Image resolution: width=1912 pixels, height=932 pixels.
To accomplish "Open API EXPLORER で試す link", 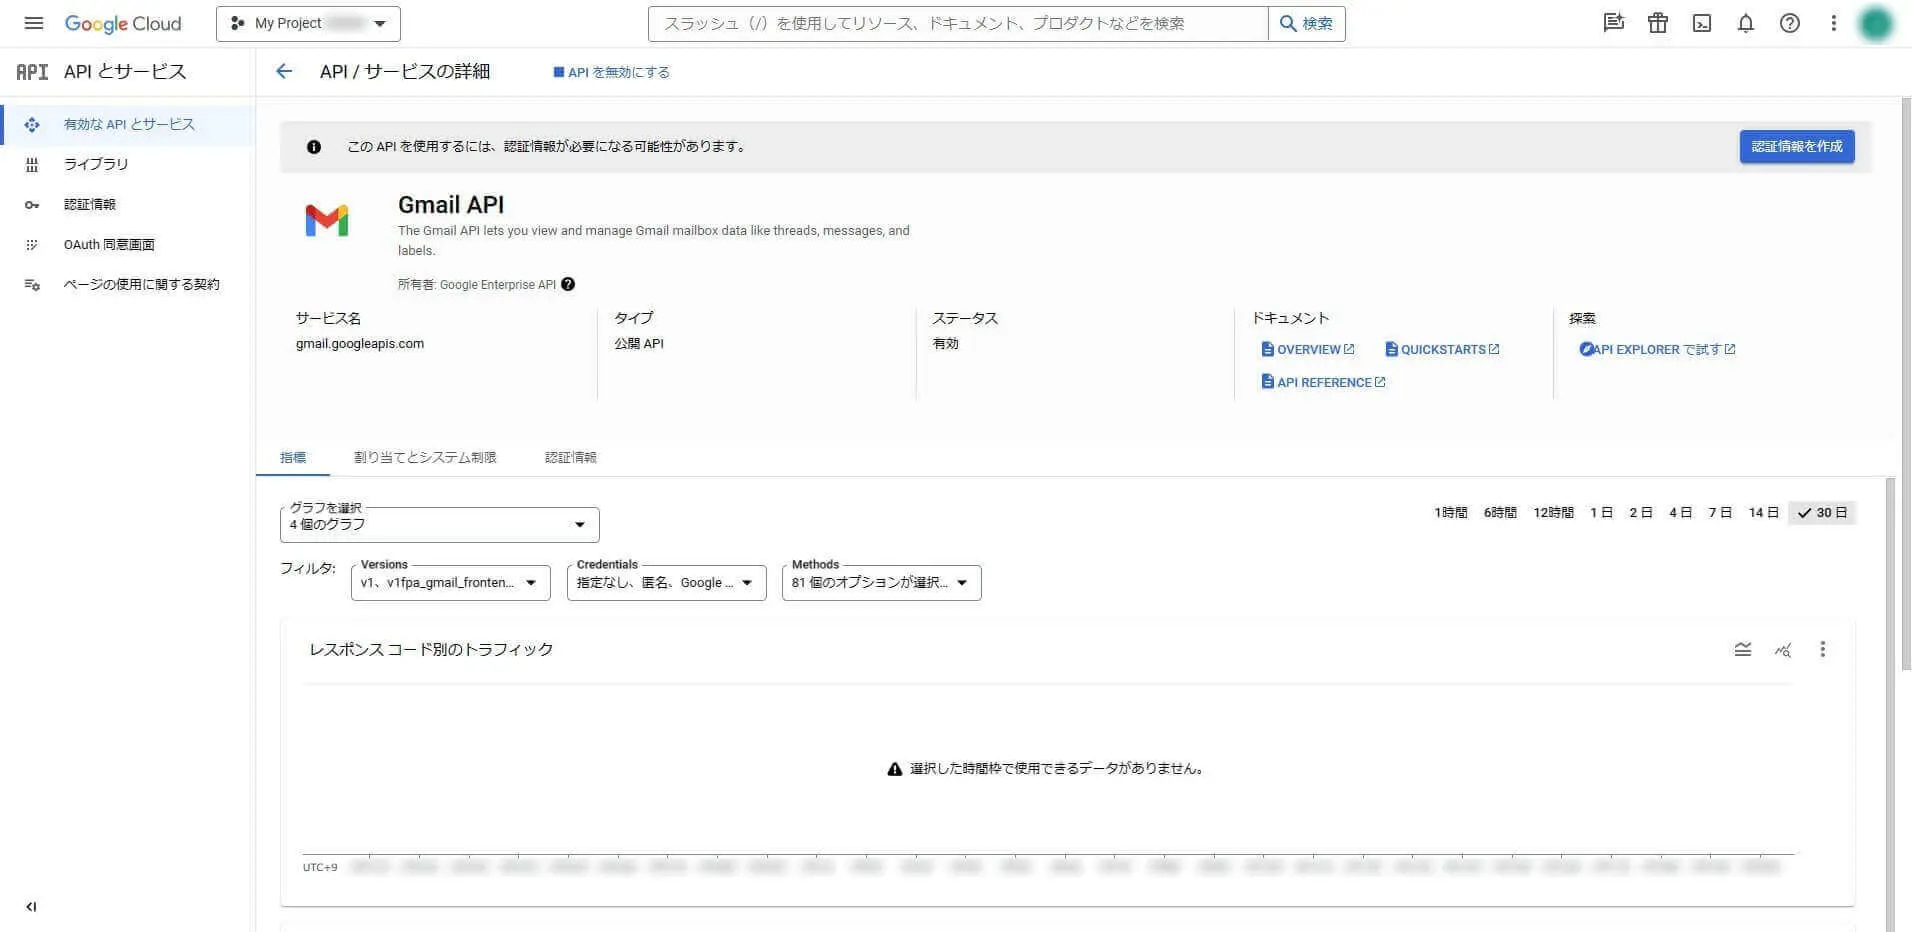I will pos(1658,349).
